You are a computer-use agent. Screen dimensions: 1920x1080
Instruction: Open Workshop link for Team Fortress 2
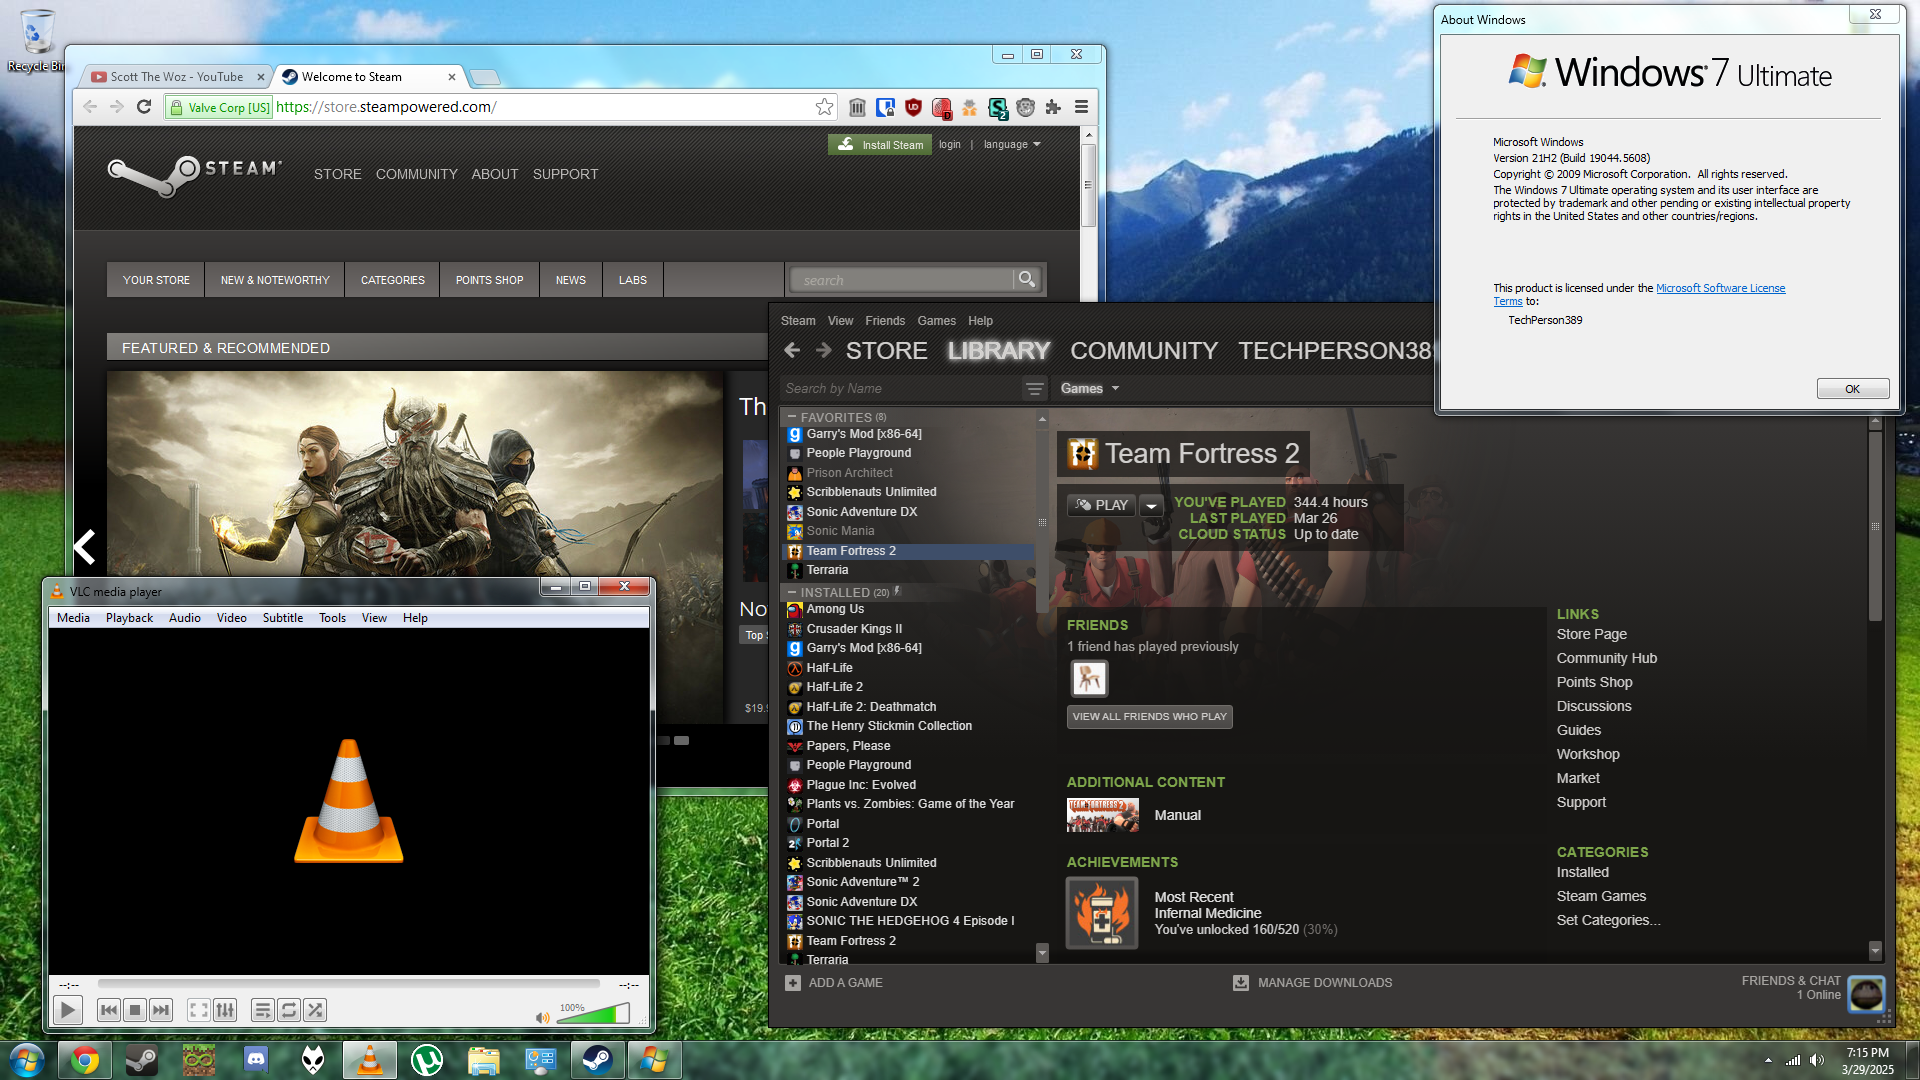tap(1588, 754)
